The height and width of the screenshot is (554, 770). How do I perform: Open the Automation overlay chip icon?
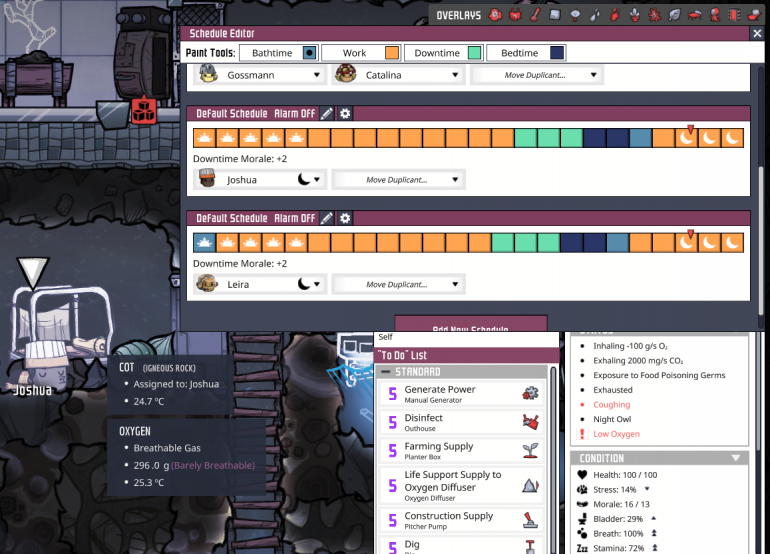pos(735,15)
